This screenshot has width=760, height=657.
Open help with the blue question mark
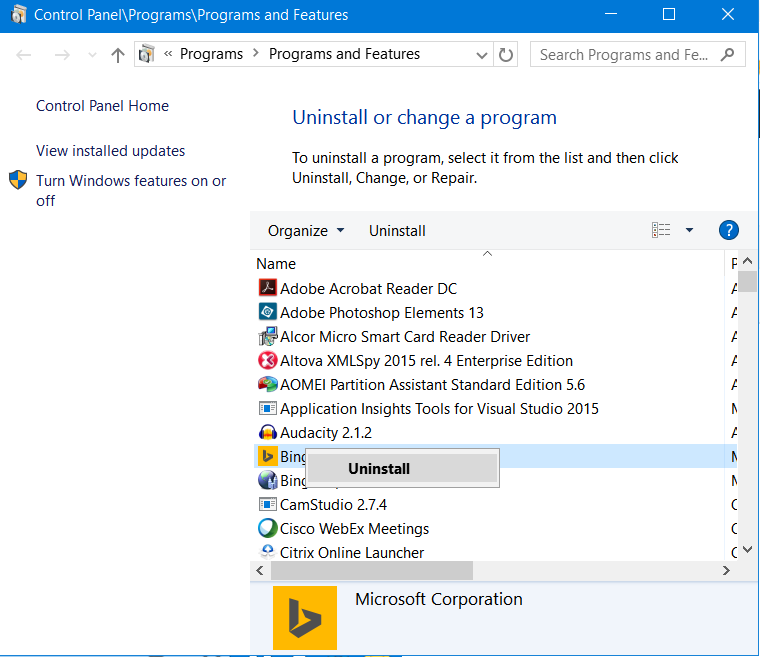point(729,231)
